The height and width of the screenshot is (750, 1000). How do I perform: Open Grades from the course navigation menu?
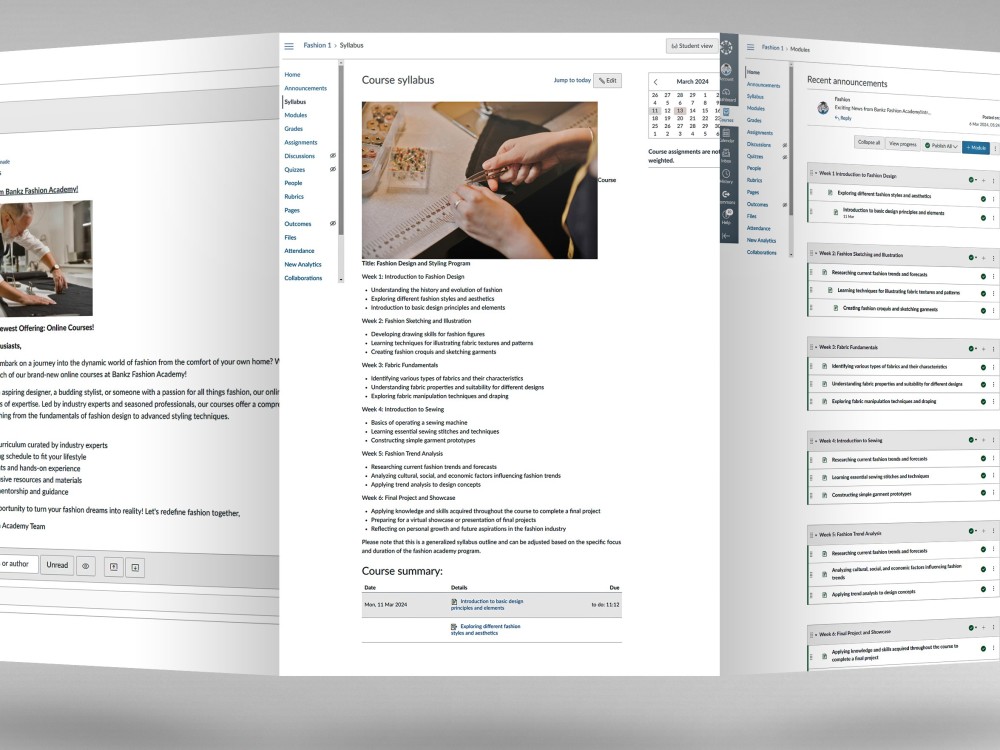pos(296,128)
